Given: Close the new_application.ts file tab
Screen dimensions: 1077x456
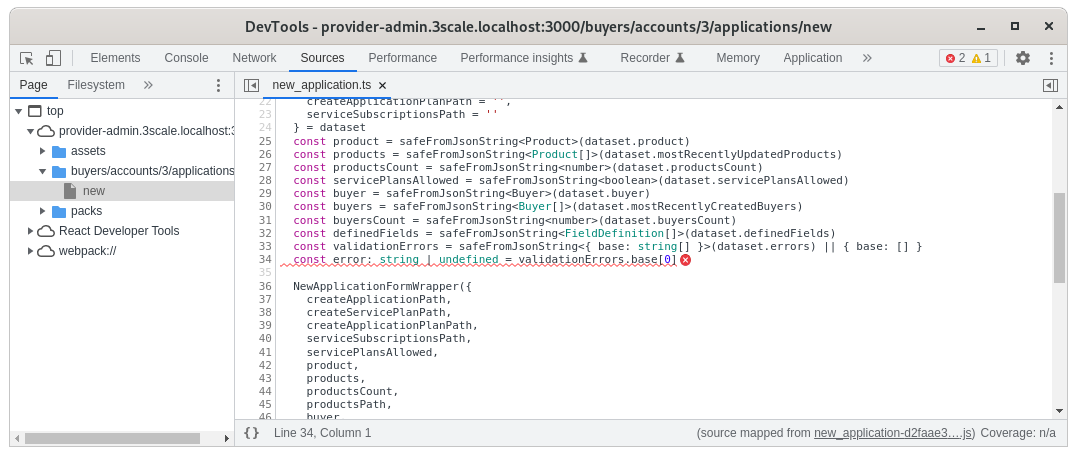Looking at the screenshot, I should point(383,86).
